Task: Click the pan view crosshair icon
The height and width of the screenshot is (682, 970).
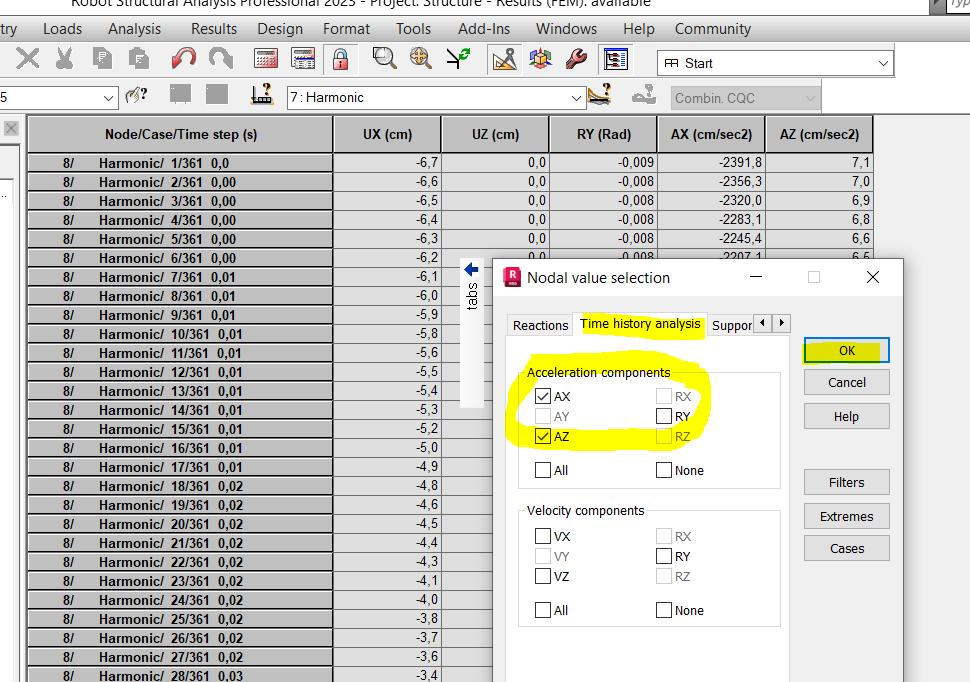Action: (x=421, y=59)
